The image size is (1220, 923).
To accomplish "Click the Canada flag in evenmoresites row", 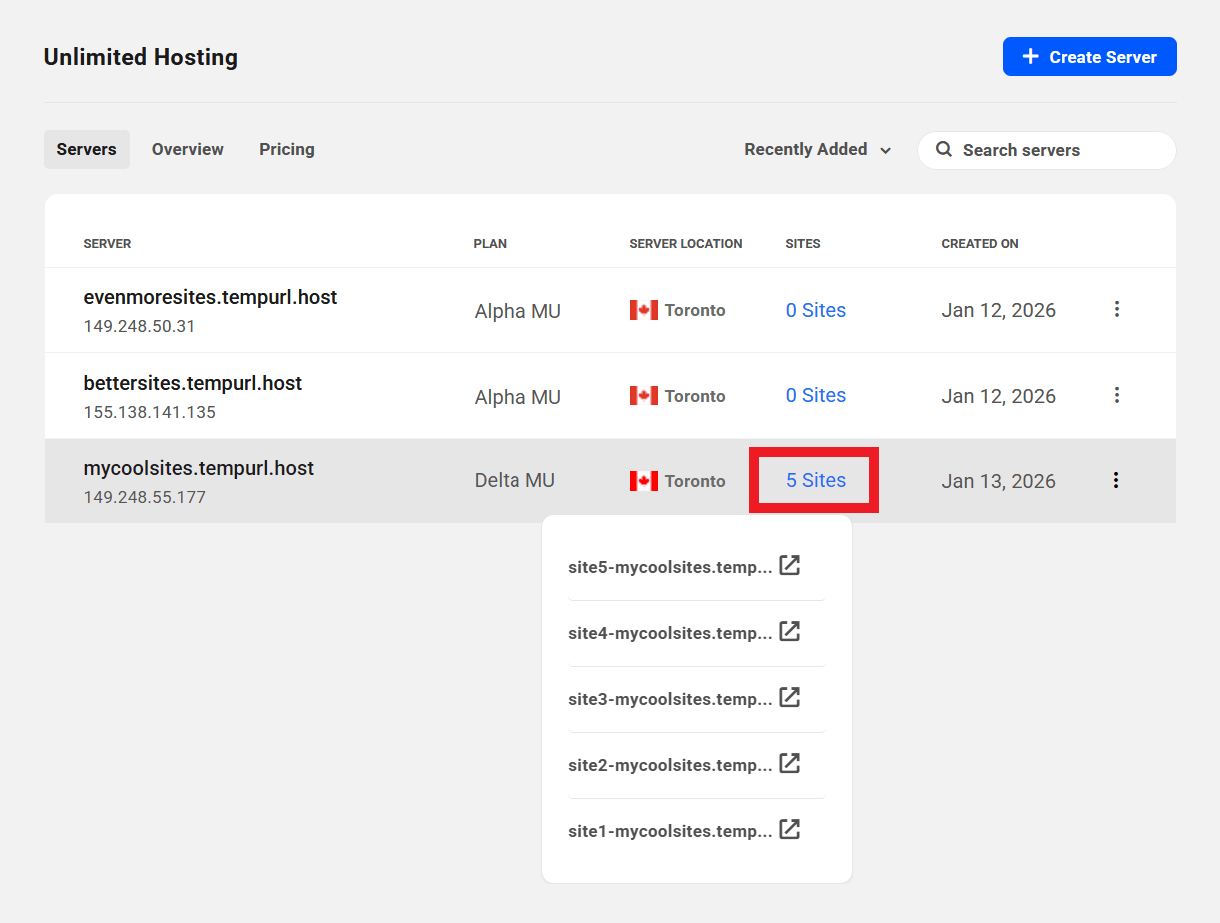I will point(644,310).
